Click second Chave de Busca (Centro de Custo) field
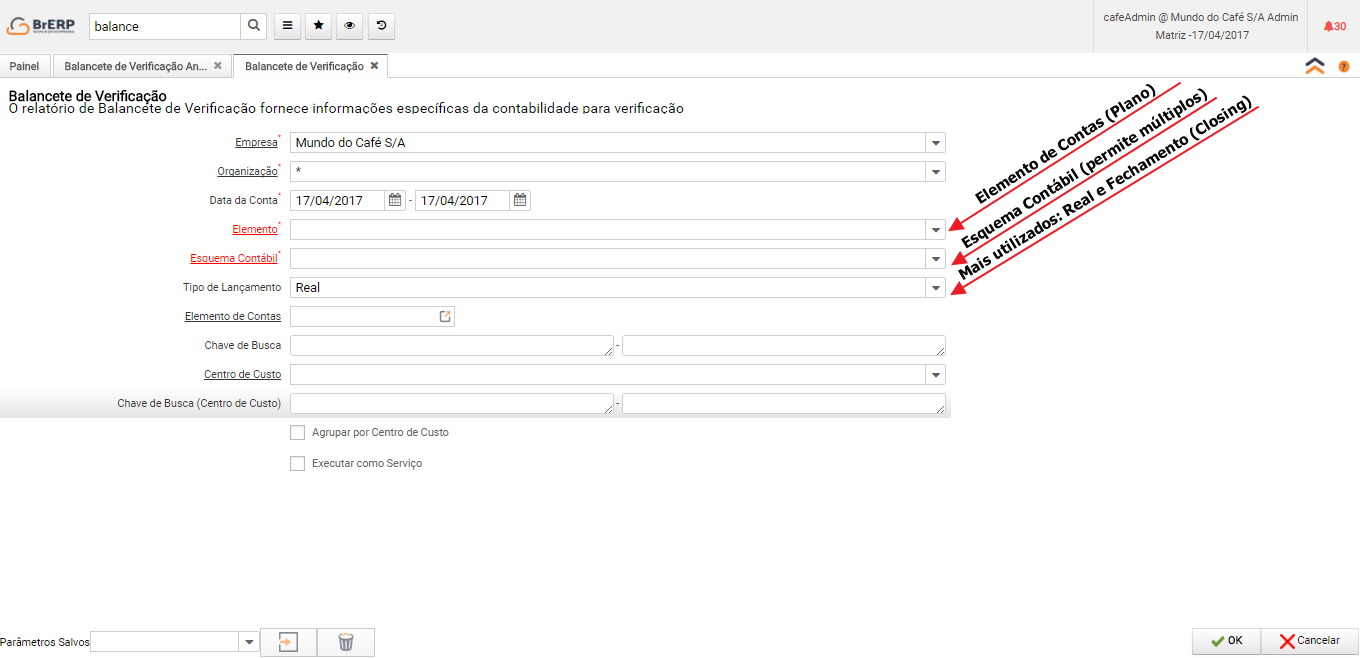1360x658 pixels. click(783, 404)
